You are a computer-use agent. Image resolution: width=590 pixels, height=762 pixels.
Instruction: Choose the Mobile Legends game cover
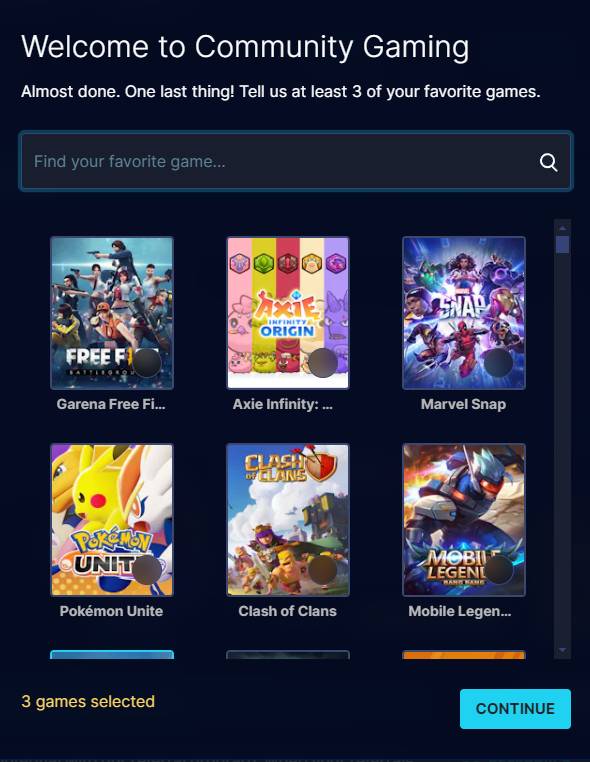pos(464,520)
